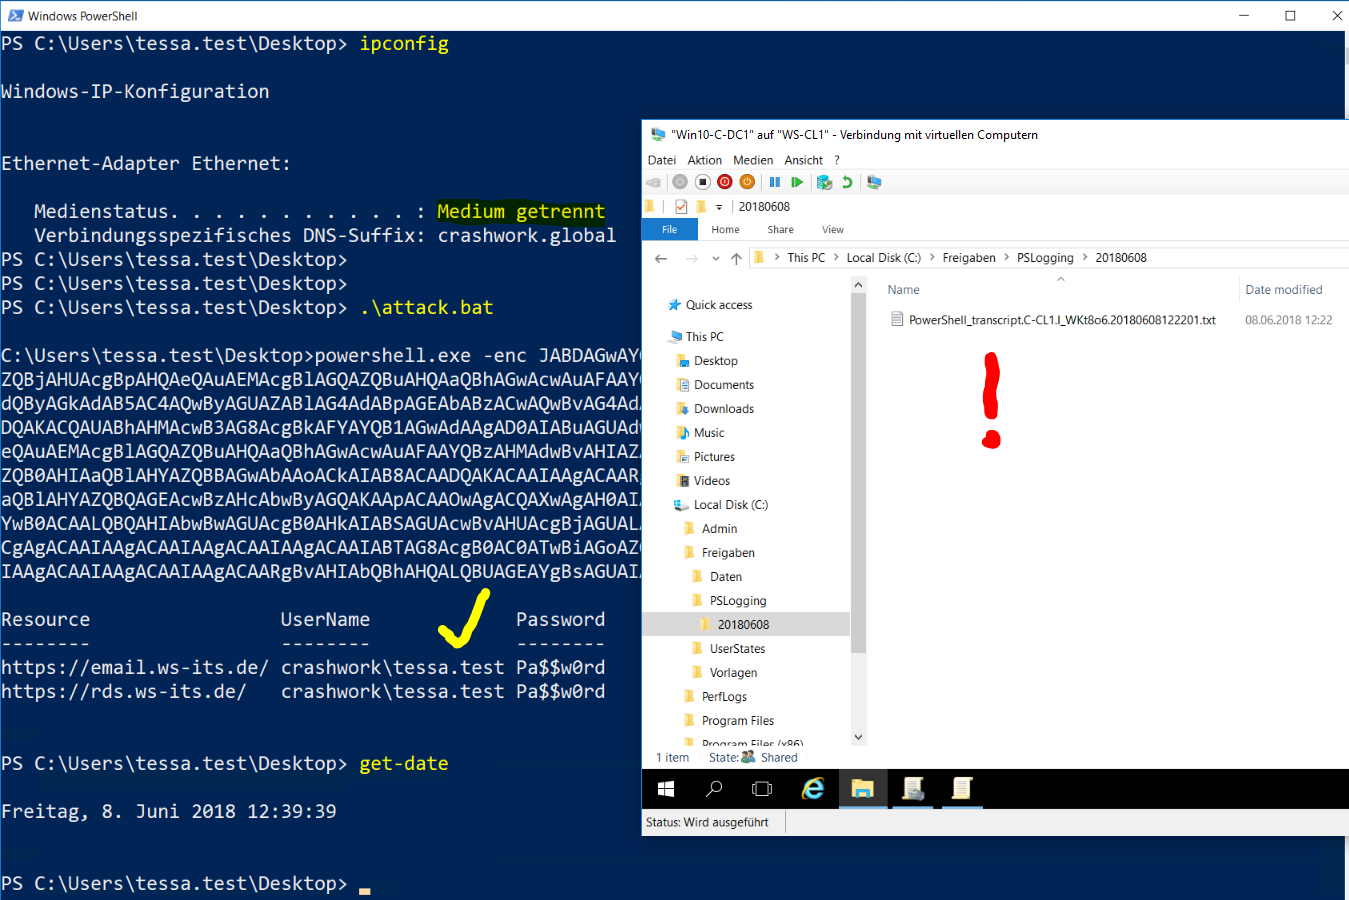Open the Medien menu
Screen dimensions: 1349x900
(x=753, y=160)
